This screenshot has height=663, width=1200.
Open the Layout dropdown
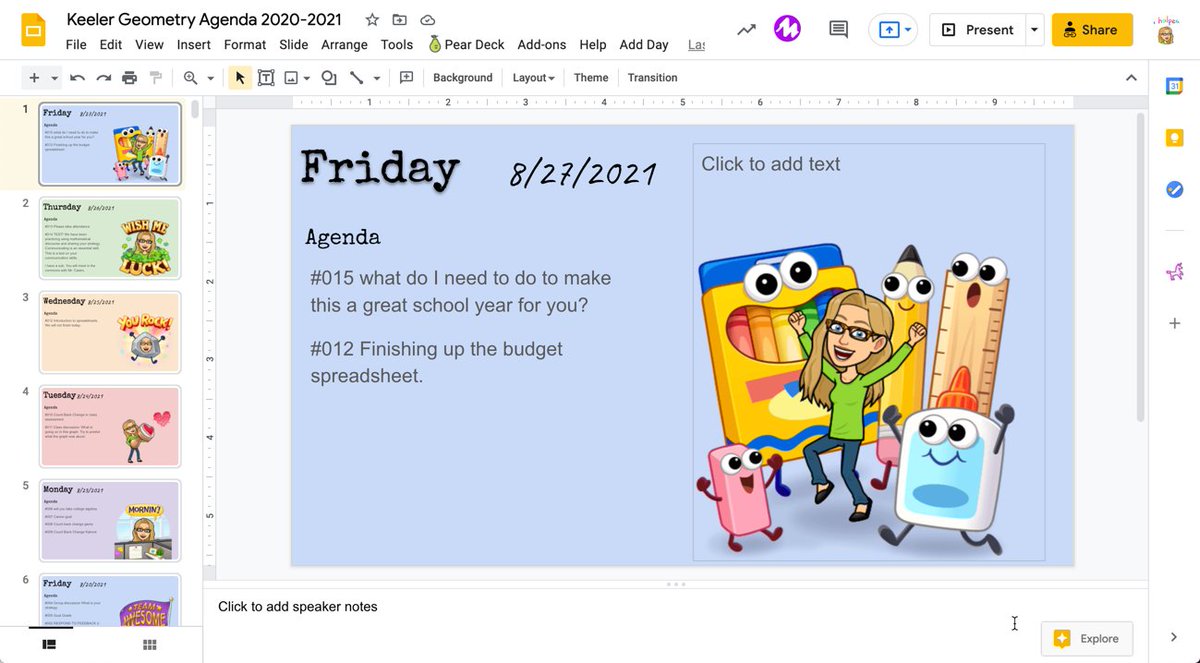click(x=533, y=78)
